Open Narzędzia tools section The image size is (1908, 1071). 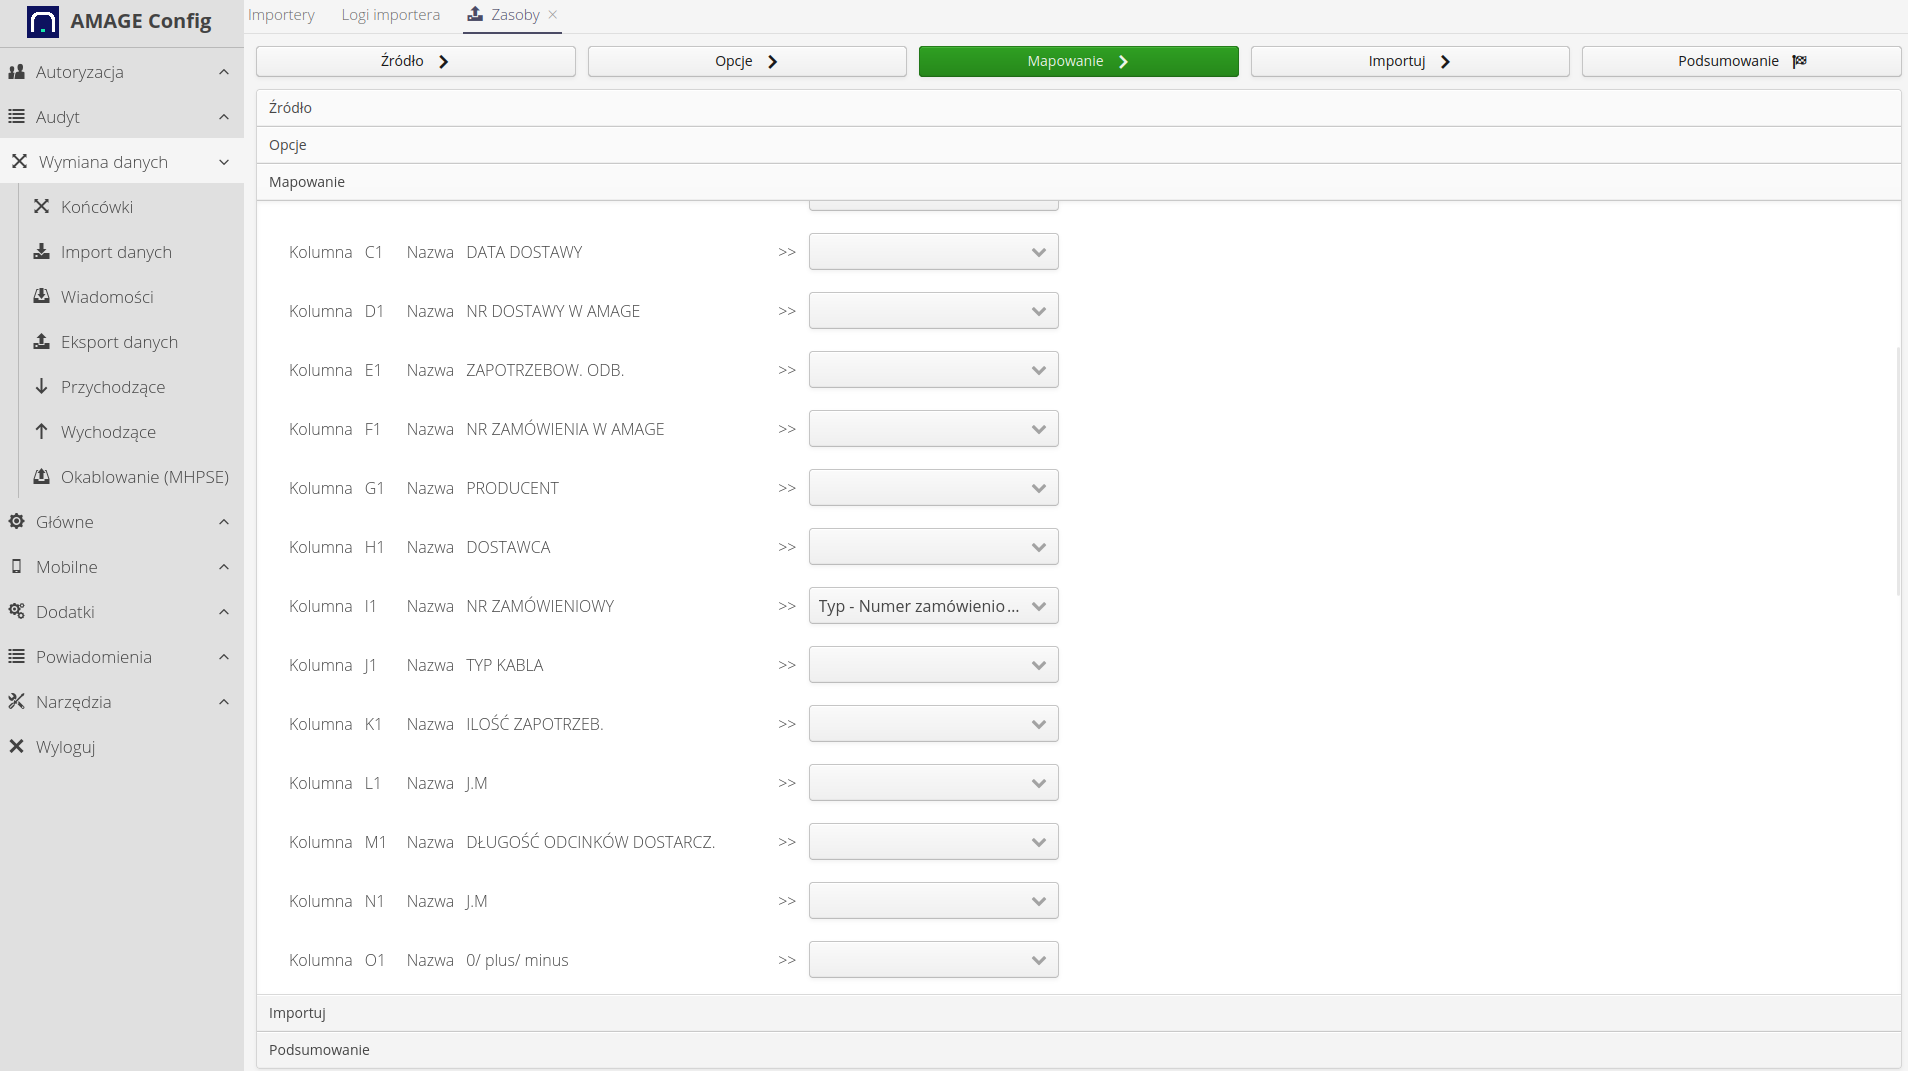(72, 701)
